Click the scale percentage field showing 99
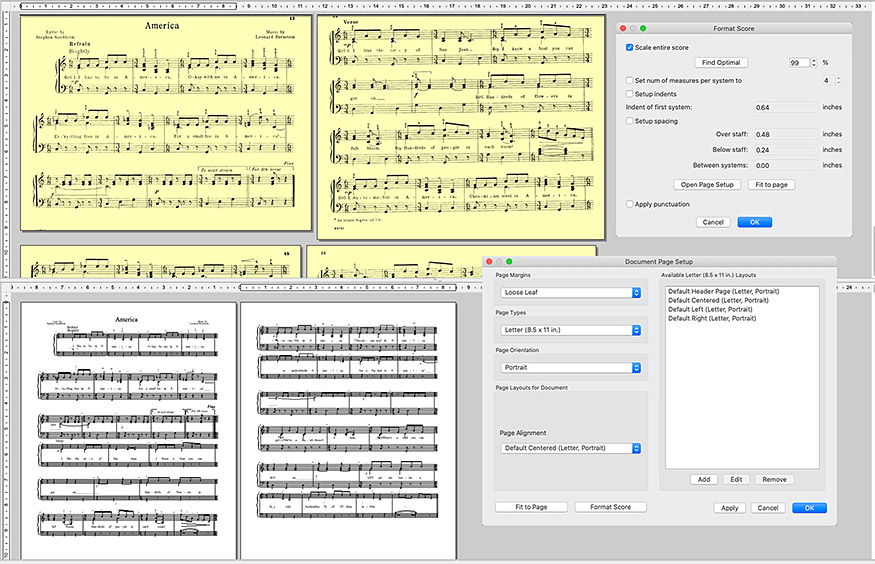This screenshot has width=875, height=564. tap(799, 63)
